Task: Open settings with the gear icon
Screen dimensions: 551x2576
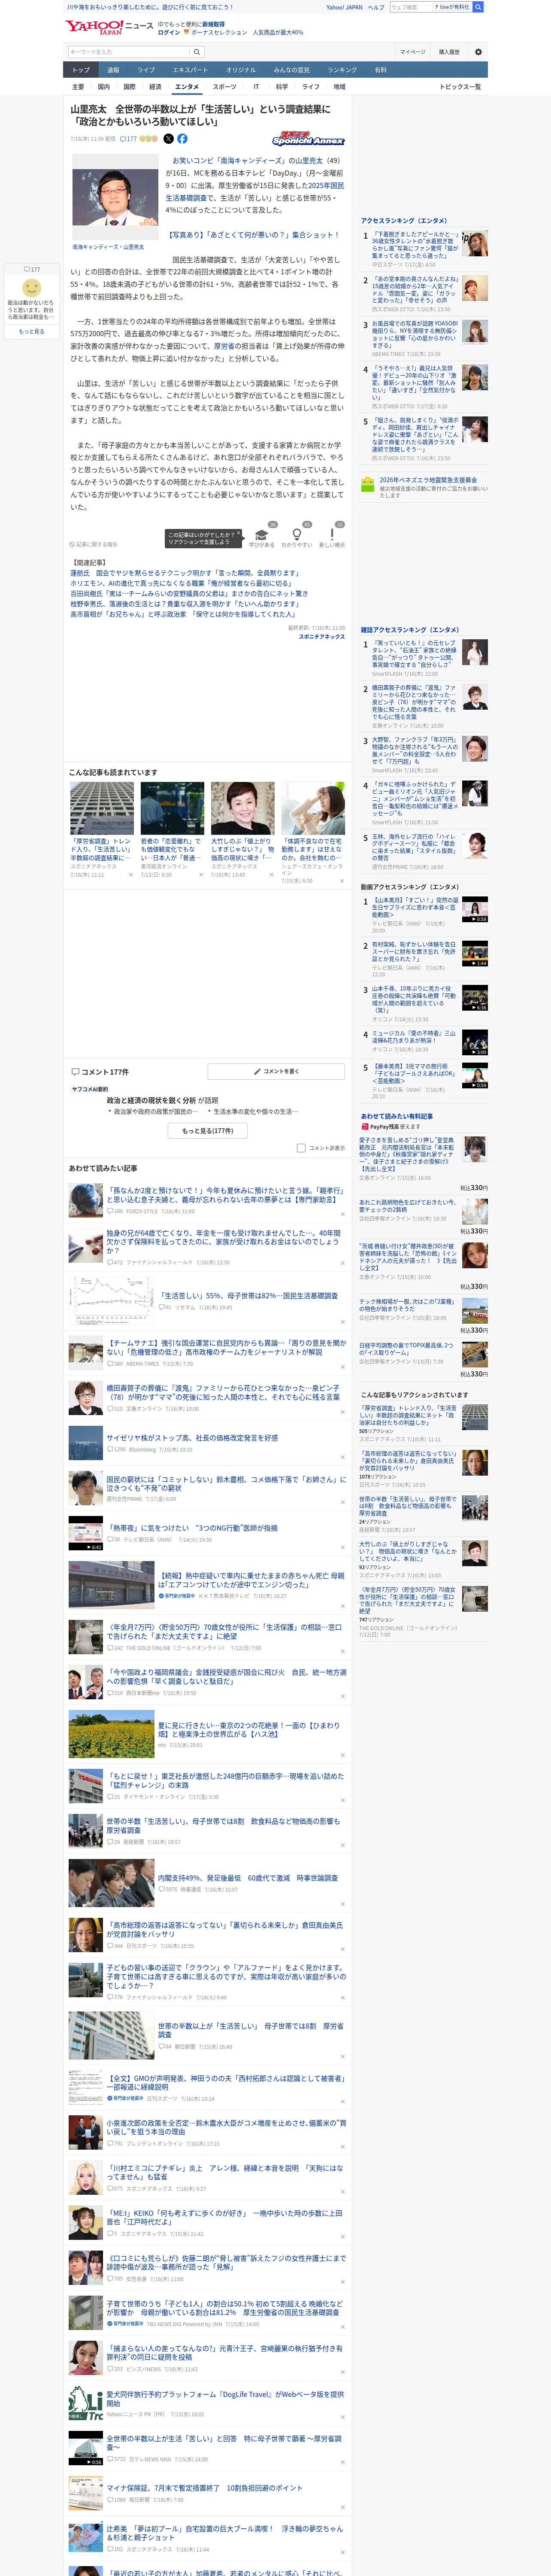Action: pos(478,52)
